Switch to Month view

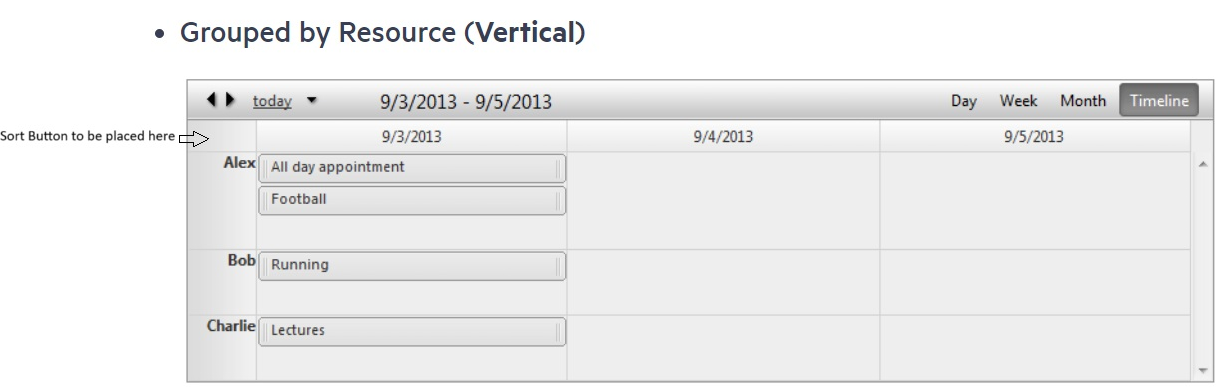tap(1083, 101)
